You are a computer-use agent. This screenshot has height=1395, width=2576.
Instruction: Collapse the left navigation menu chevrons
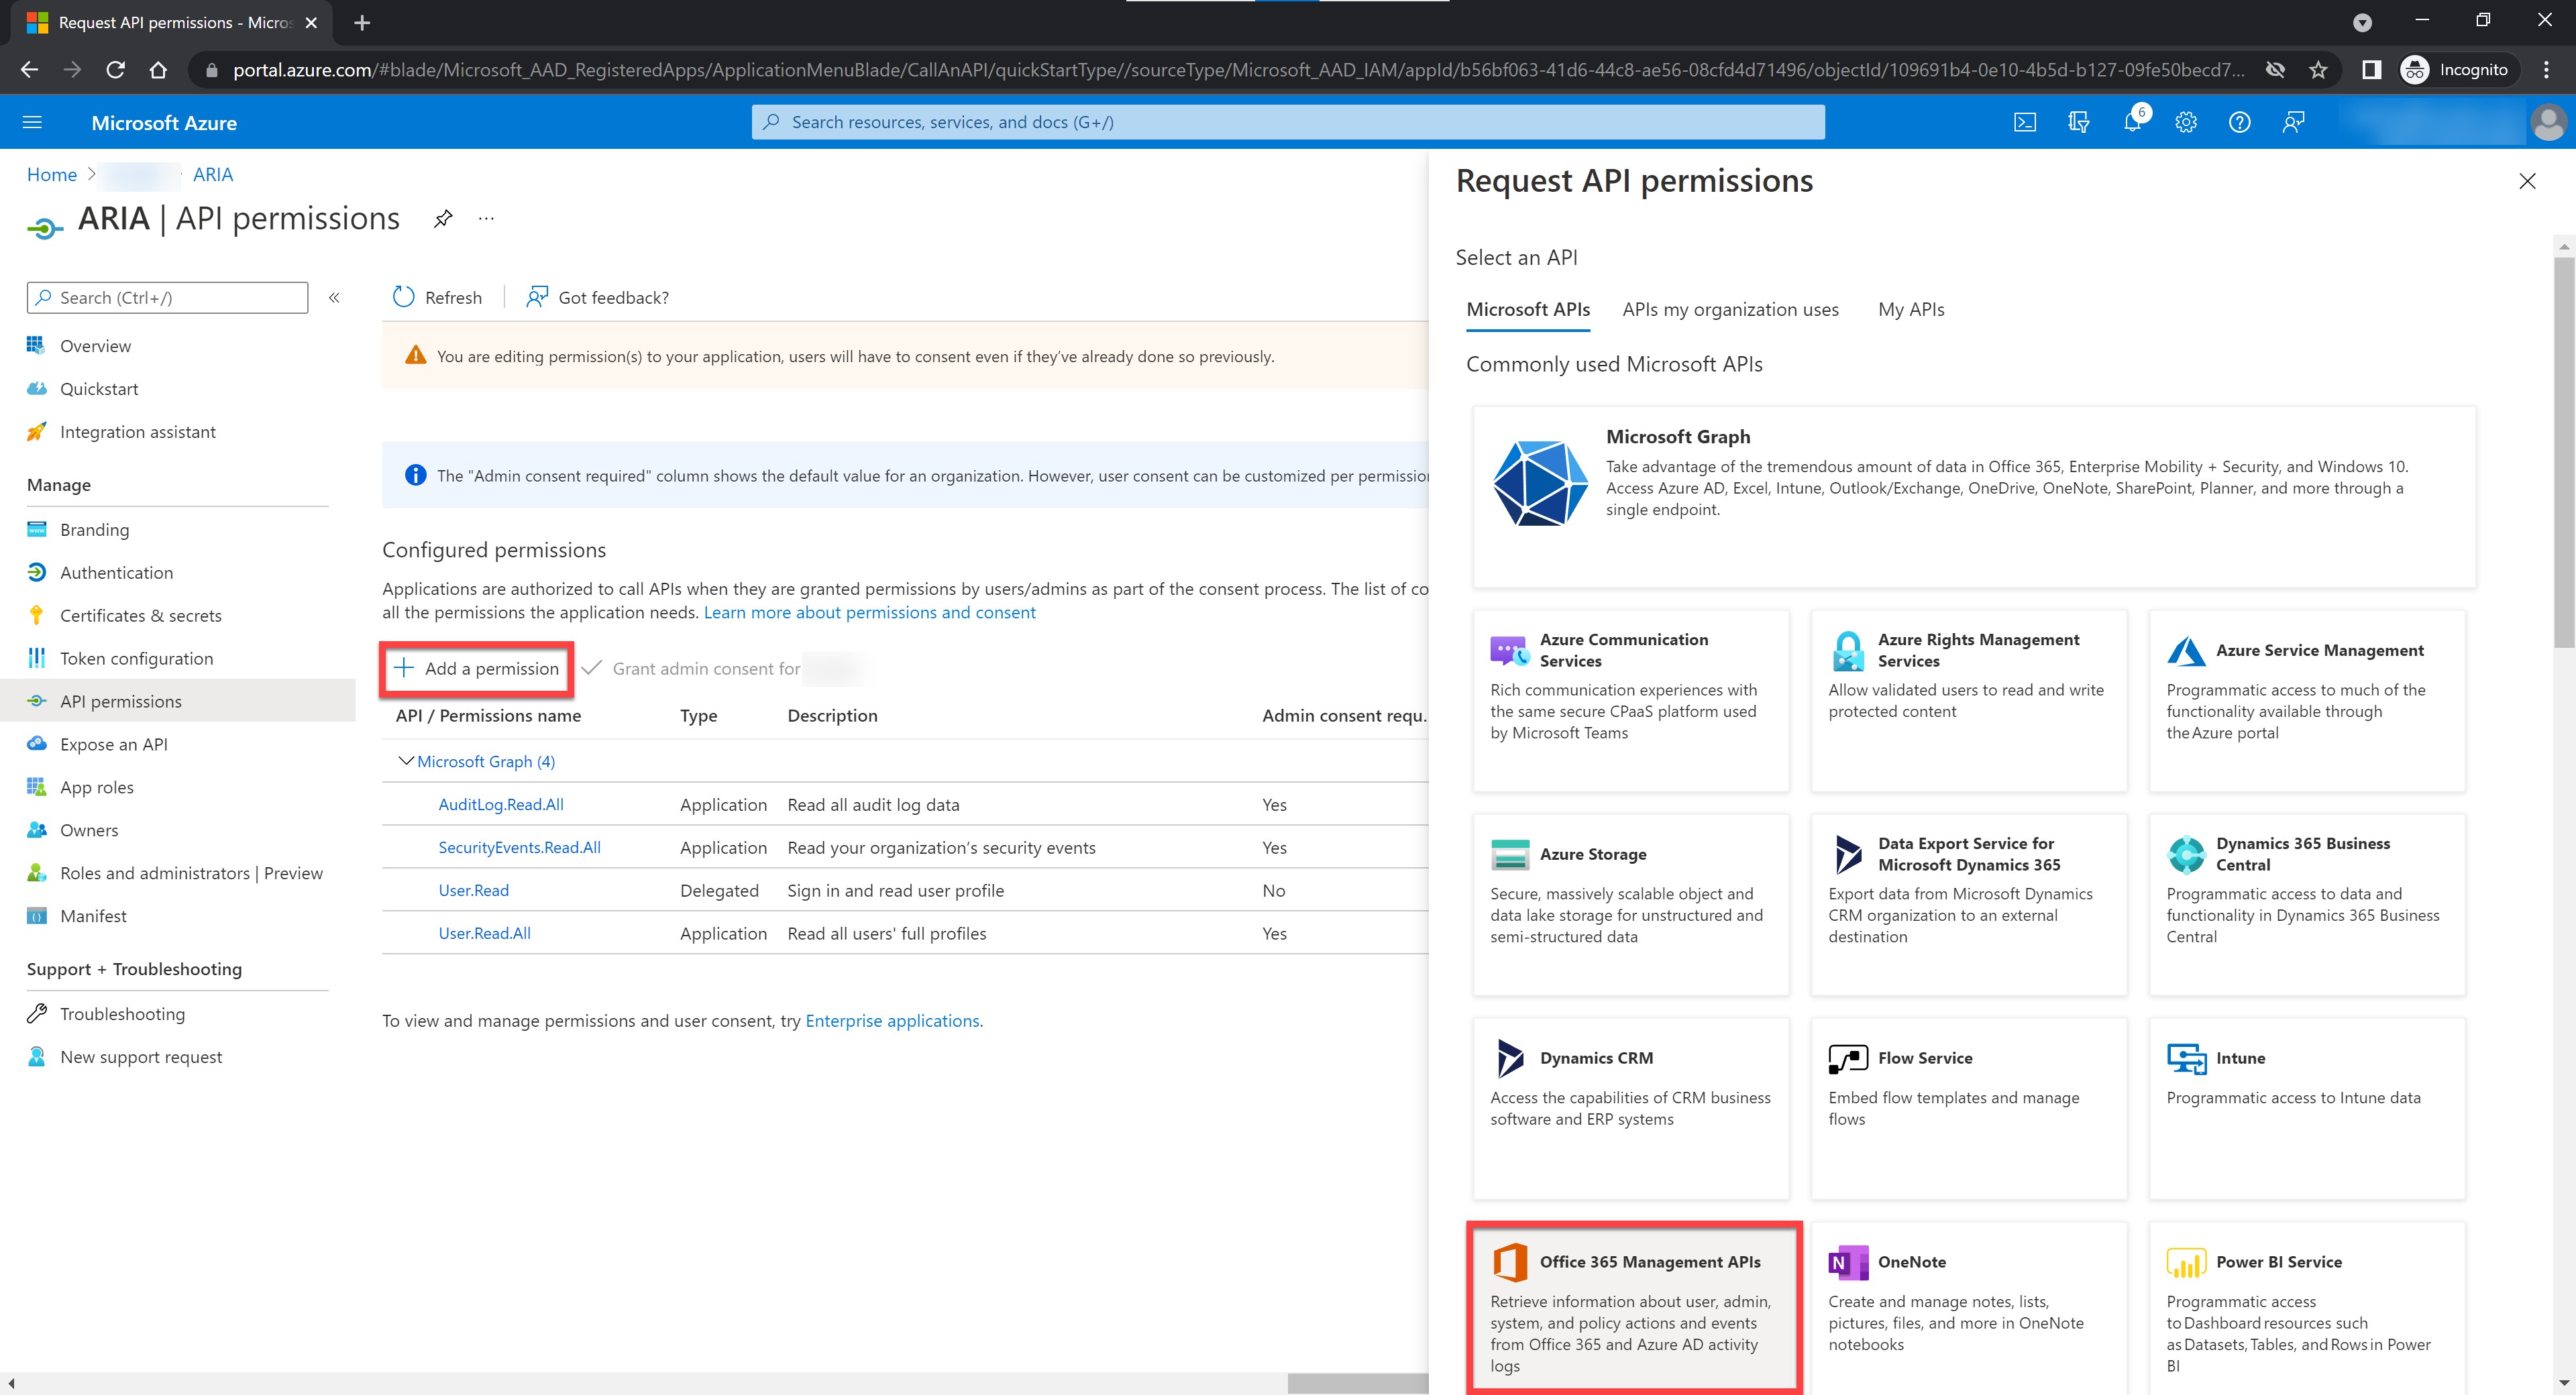[x=334, y=297]
